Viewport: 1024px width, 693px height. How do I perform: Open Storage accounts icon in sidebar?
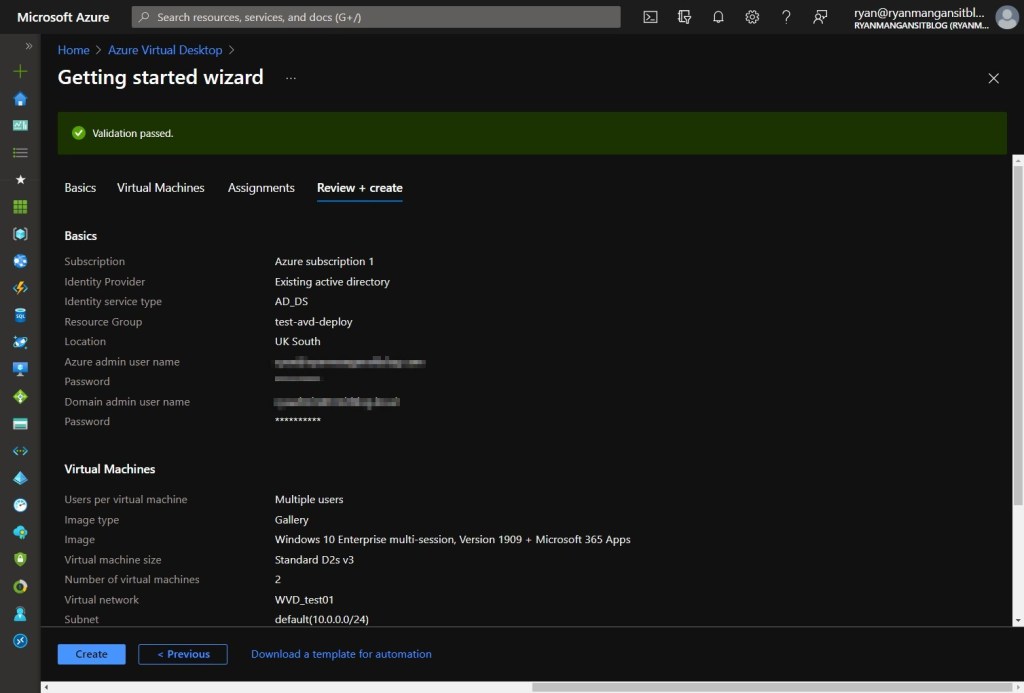coord(20,424)
